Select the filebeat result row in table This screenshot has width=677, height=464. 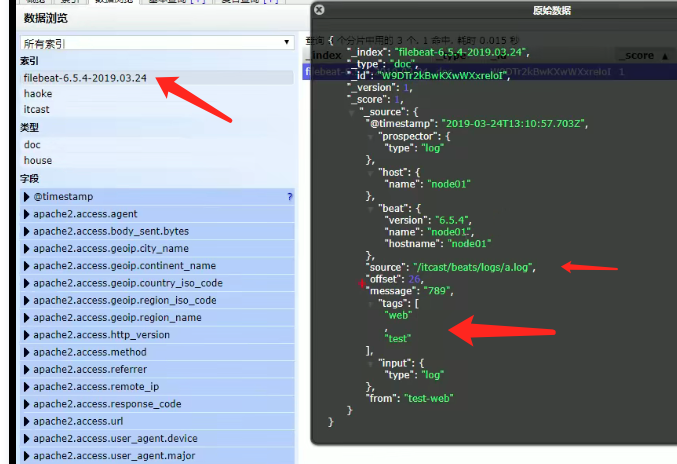coord(490,72)
